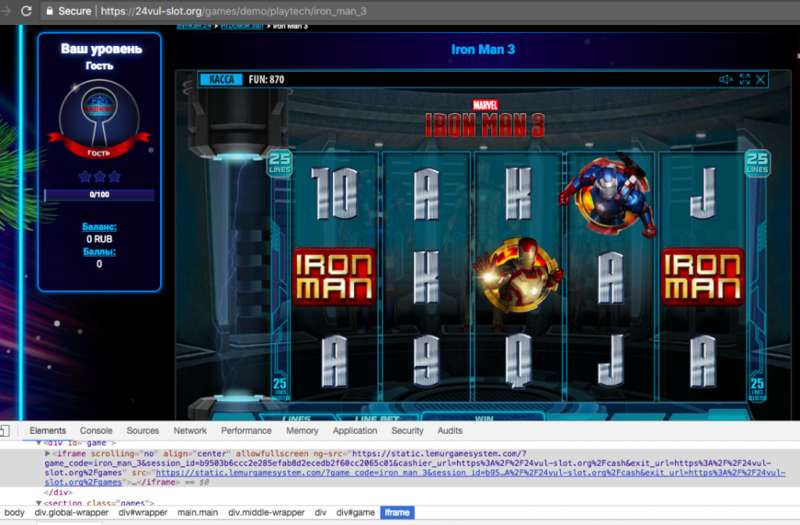Select div#game in the DevTools breadcrumb
The height and width of the screenshot is (525, 800).
pyautogui.click(x=356, y=513)
